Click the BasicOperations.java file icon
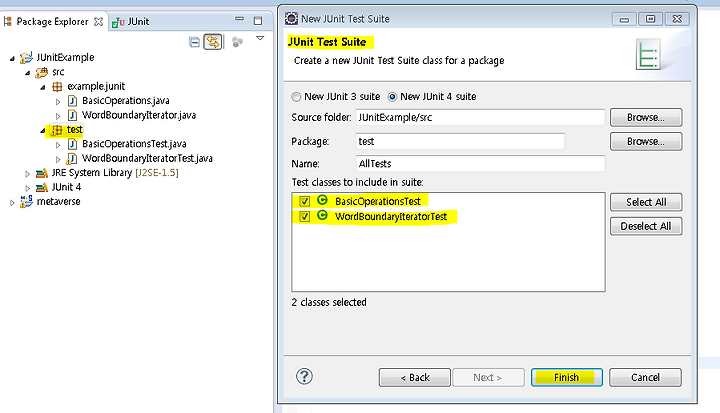 coord(72,101)
